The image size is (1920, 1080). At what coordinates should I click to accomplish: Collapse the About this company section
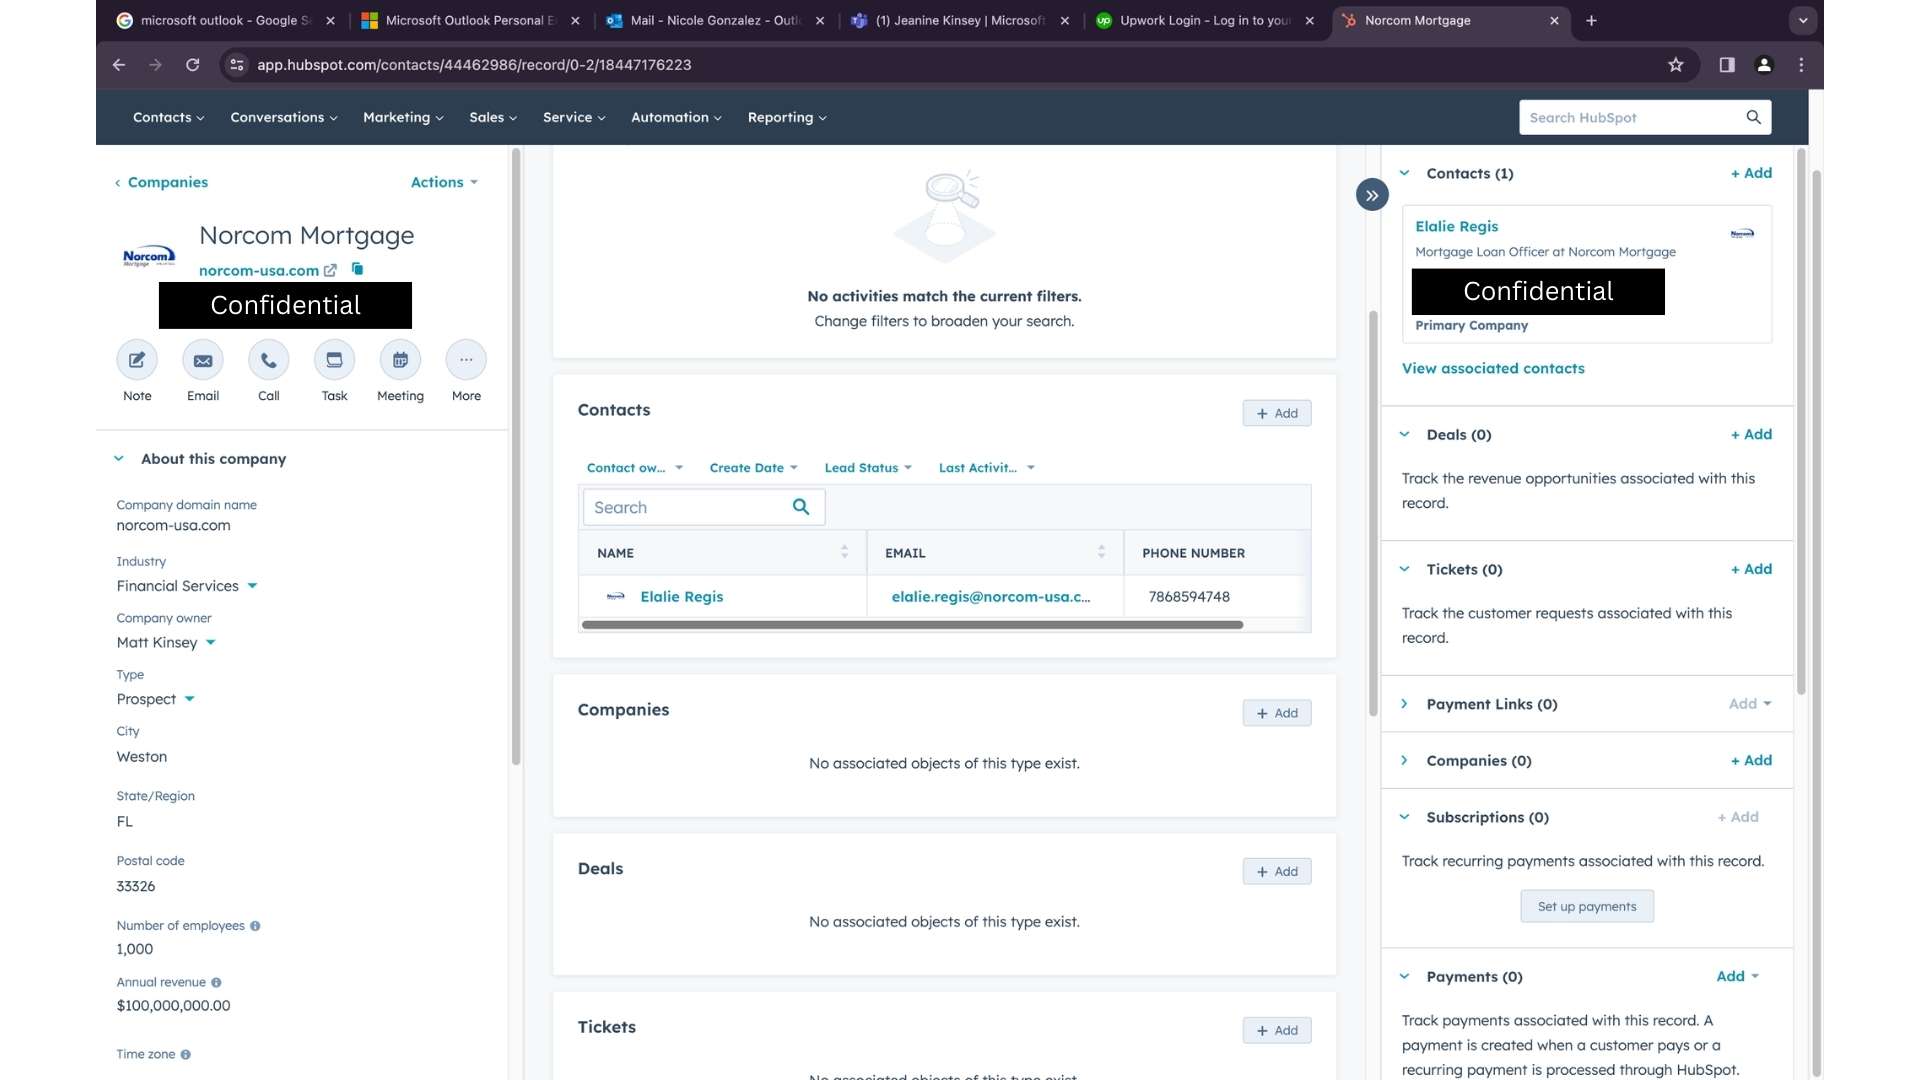click(119, 459)
